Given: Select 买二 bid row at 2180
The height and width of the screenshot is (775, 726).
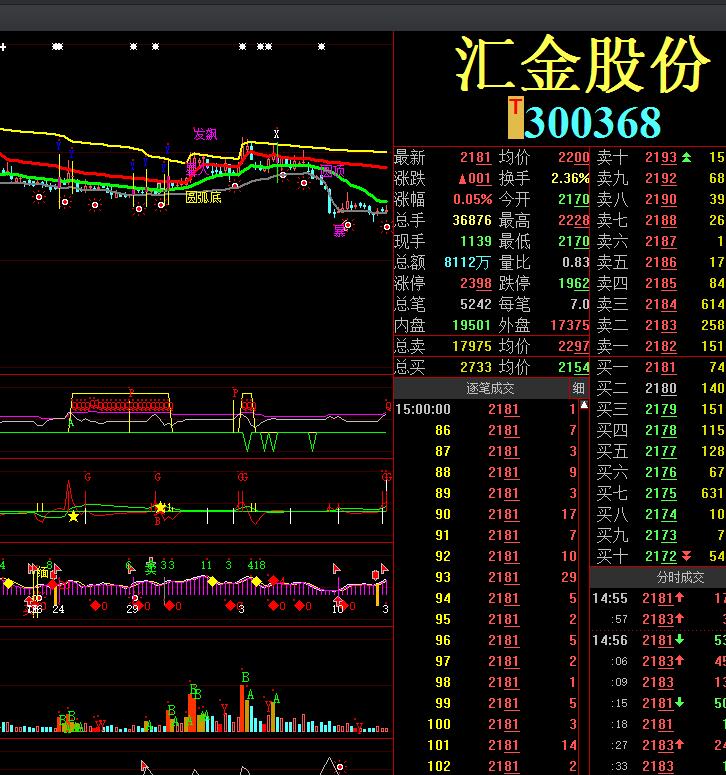Looking at the screenshot, I should point(660,388).
